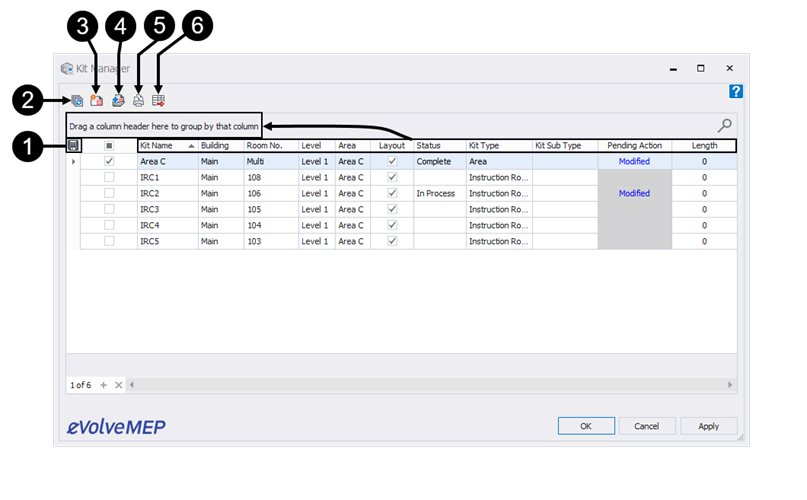Click the Status column header
This screenshot has height=500, width=807.
[440, 146]
